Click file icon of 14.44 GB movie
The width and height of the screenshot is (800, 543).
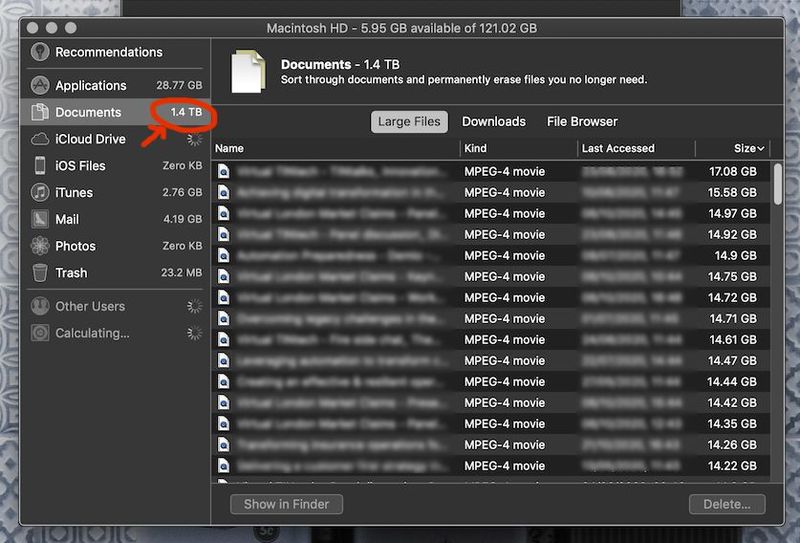click(x=223, y=382)
